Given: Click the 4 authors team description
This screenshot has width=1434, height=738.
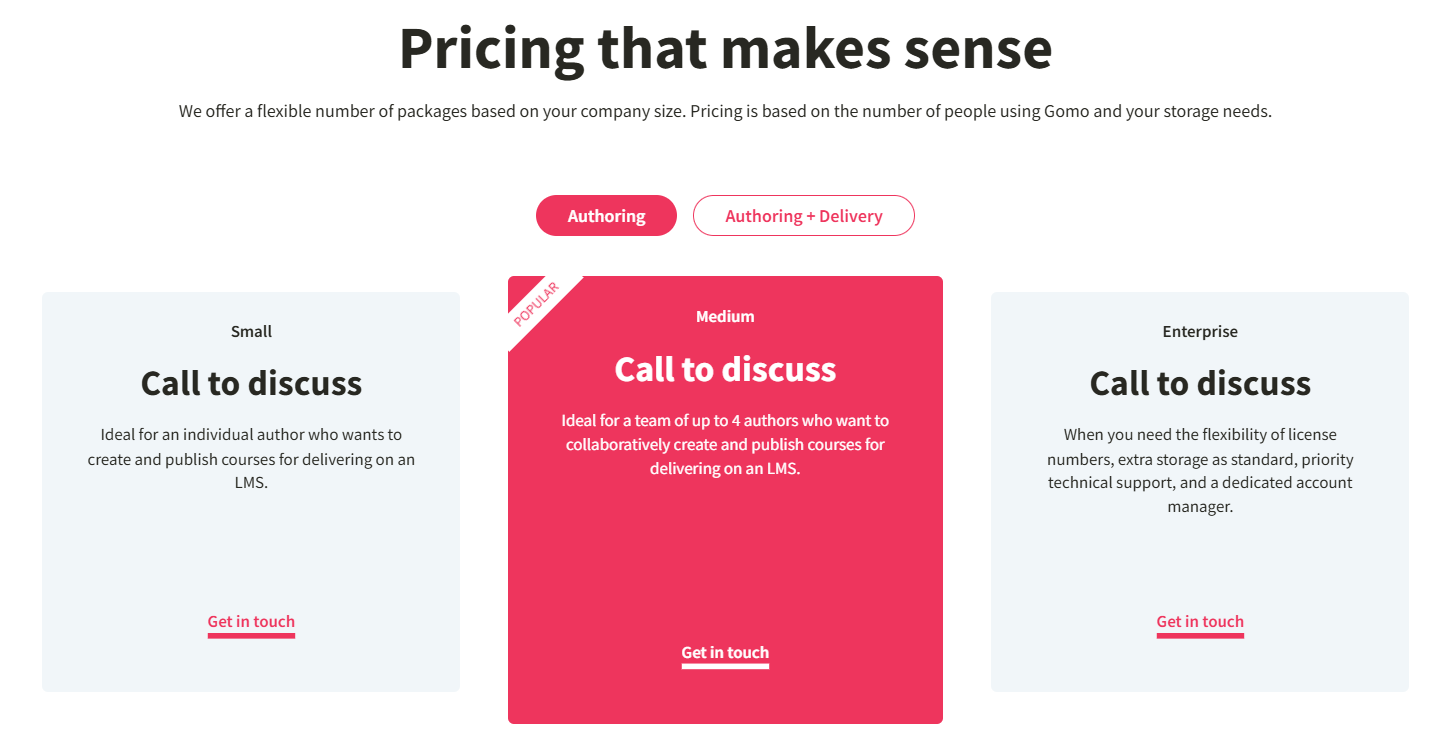Looking at the screenshot, I should click(x=725, y=444).
